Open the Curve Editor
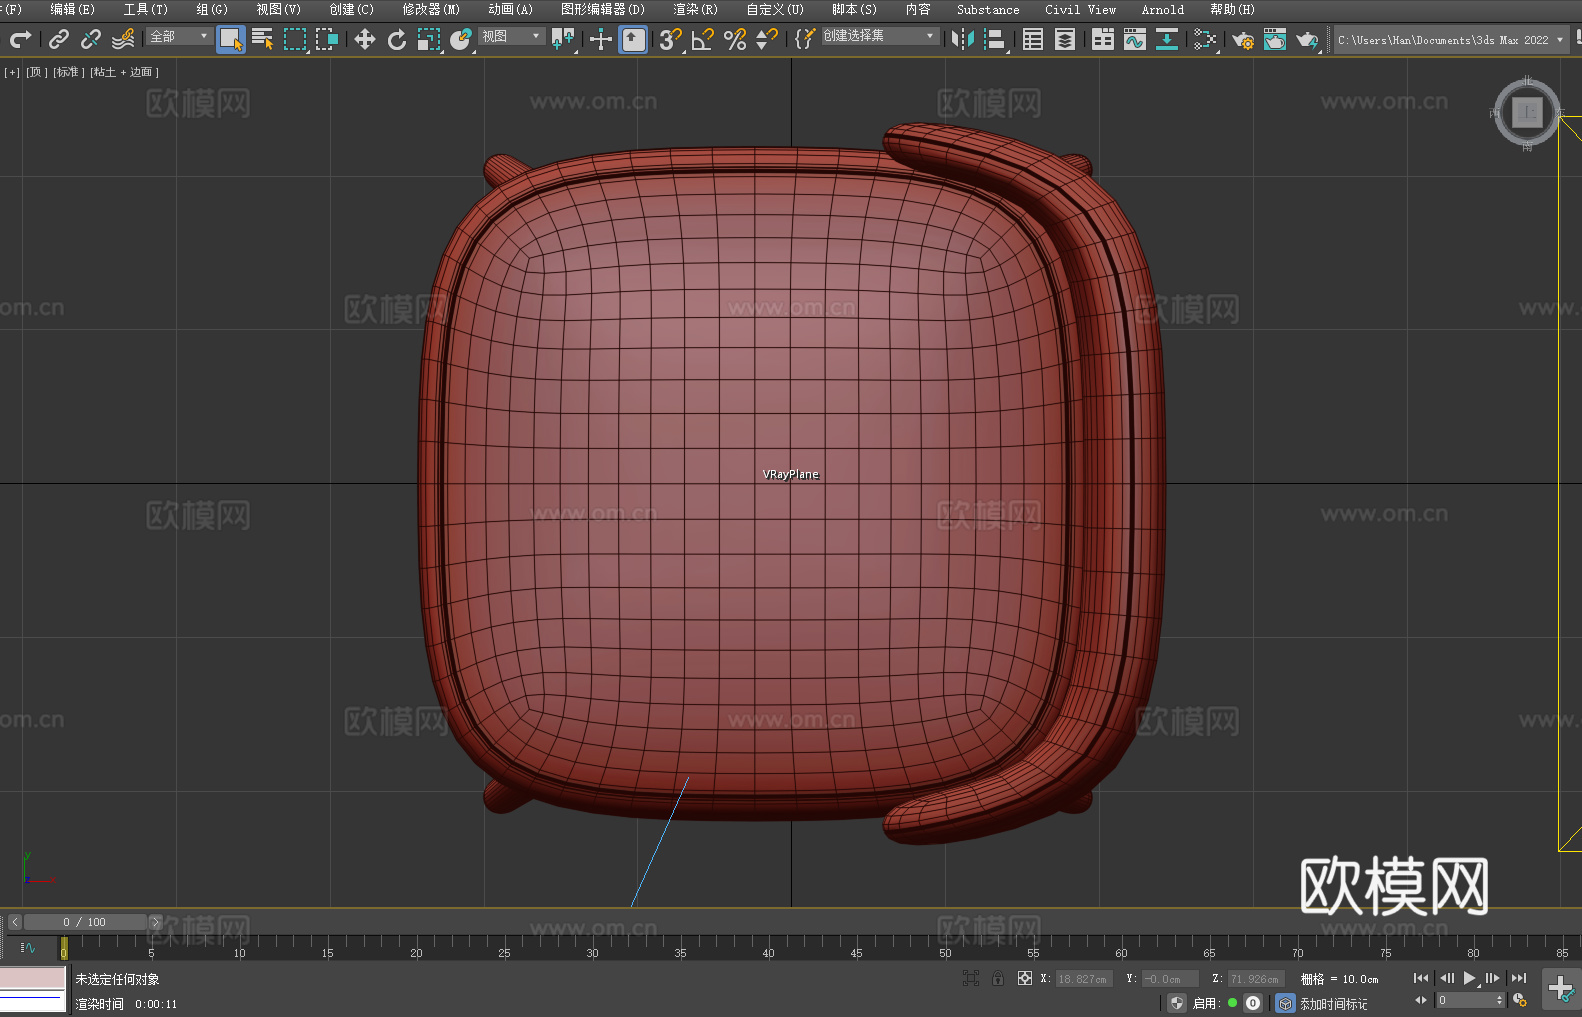This screenshot has height=1017, width=1582. [x=1135, y=39]
